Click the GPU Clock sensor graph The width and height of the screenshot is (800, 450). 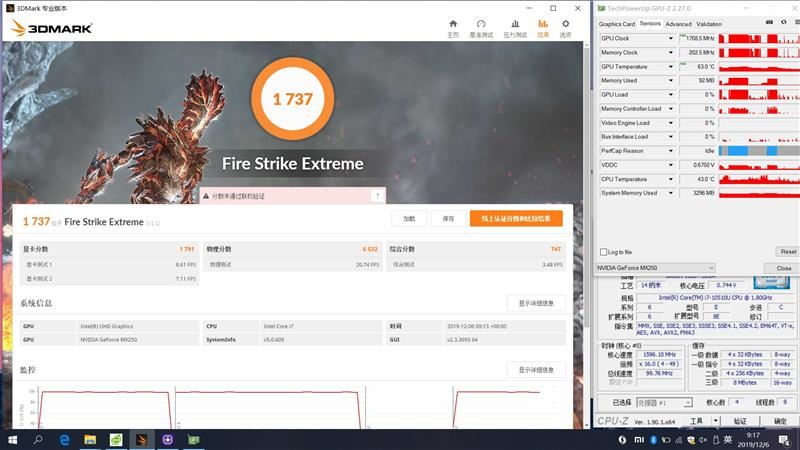tap(759, 38)
